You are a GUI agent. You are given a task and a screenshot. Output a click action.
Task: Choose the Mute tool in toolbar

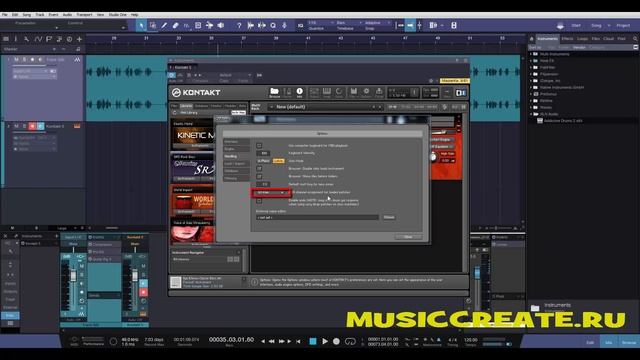pos(198,25)
